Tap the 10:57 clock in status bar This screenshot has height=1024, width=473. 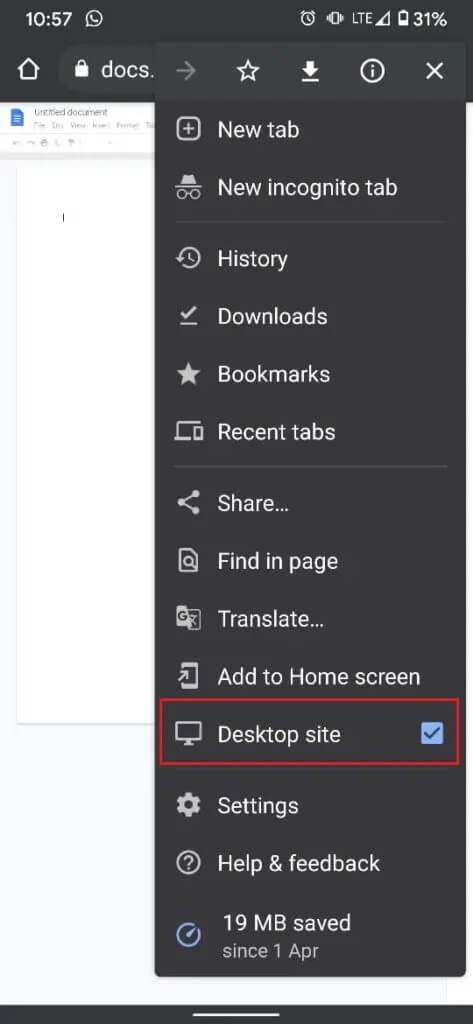point(49,19)
